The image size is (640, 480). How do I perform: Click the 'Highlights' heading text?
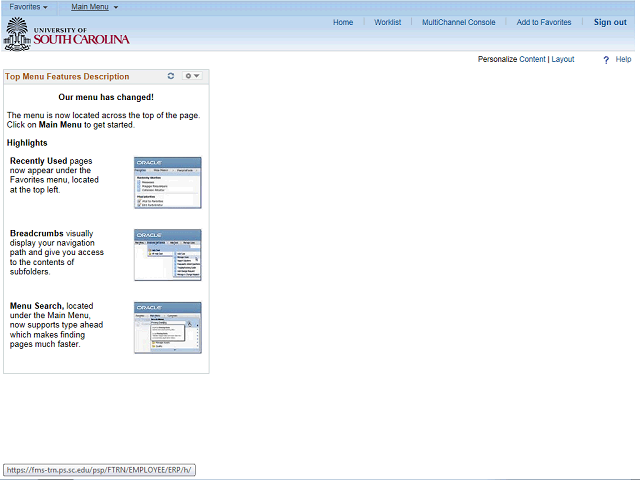[27, 143]
